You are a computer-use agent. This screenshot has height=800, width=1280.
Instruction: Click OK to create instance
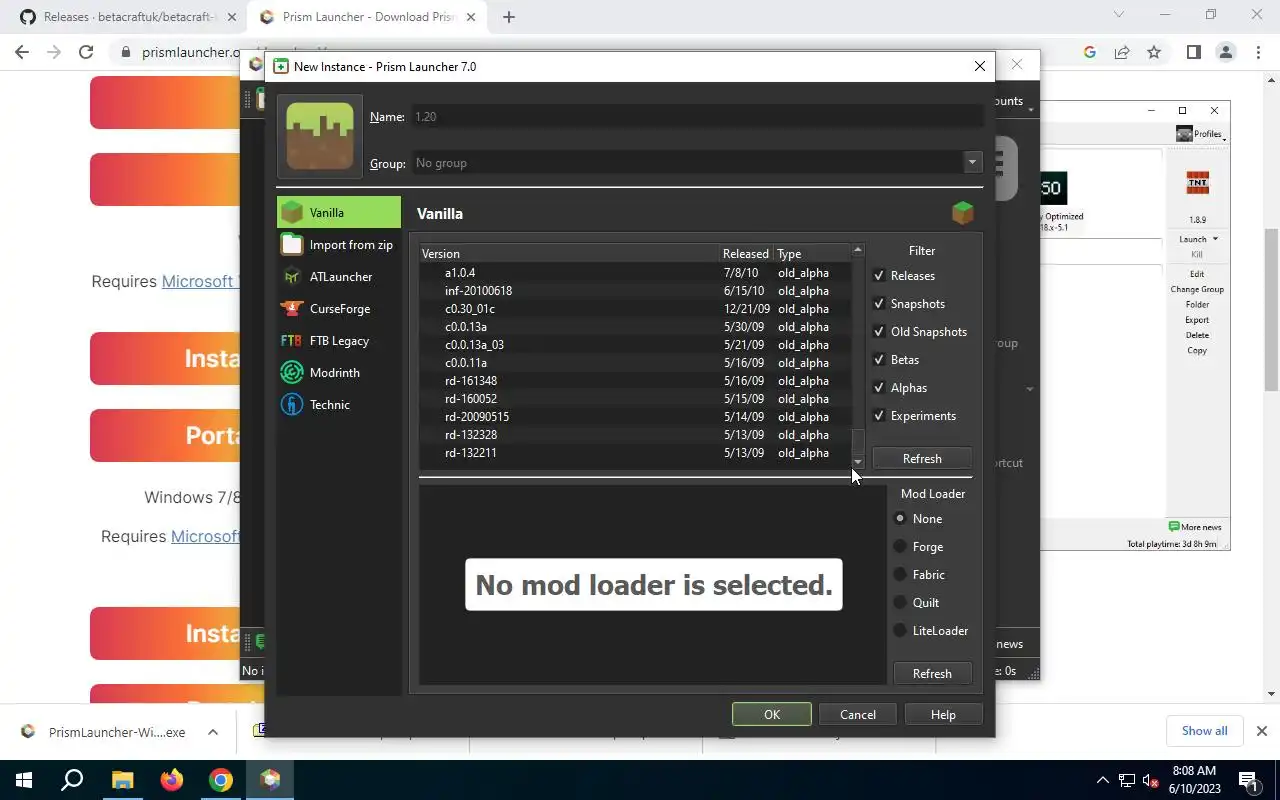click(771, 714)
